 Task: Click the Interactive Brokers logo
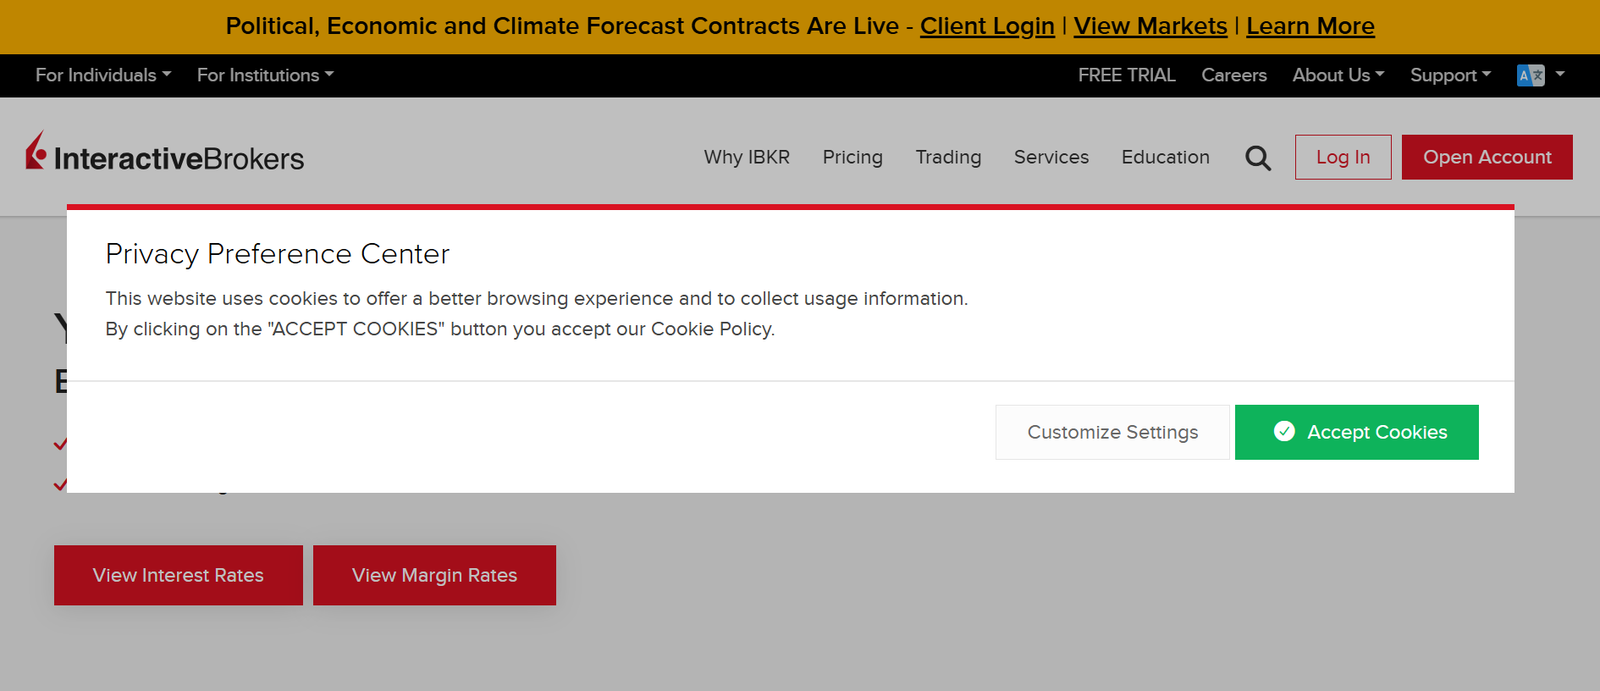pyautogui.click(x=165, y=156)
